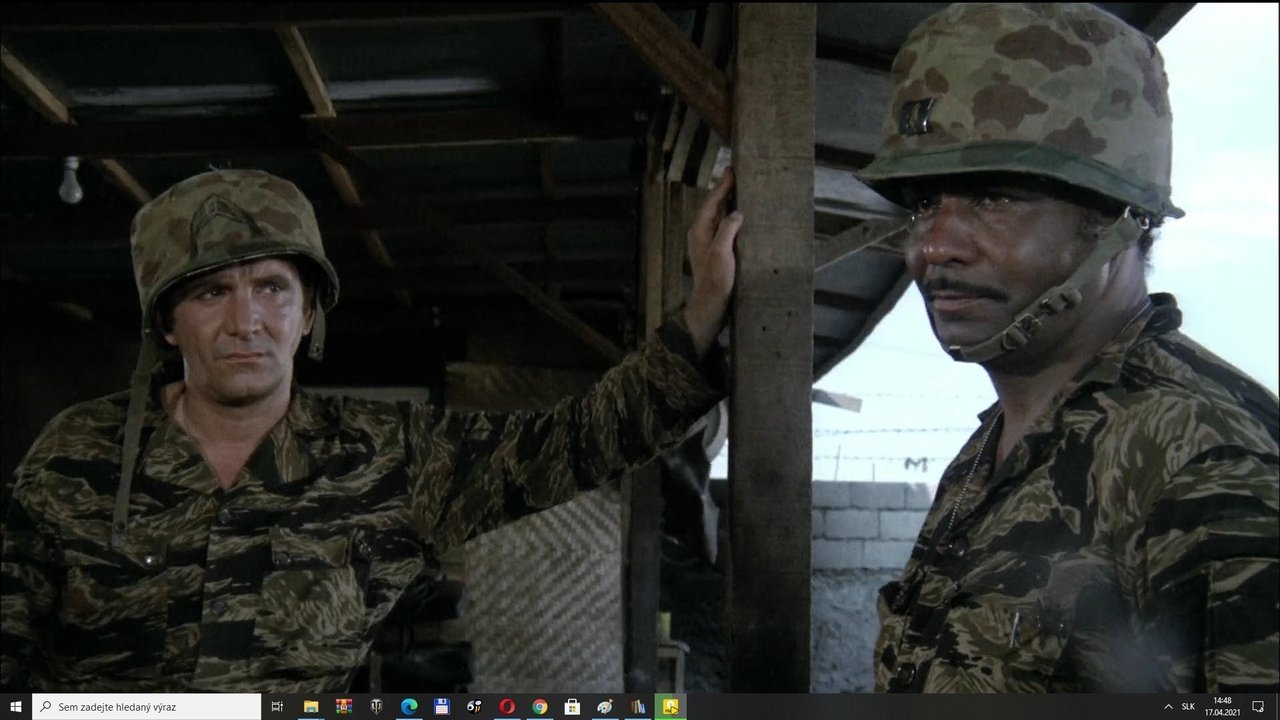Viewport: 1280px width, 720px height.
Task: Click the blue floppy disk taskbar icon
Action: coord(441,706)
